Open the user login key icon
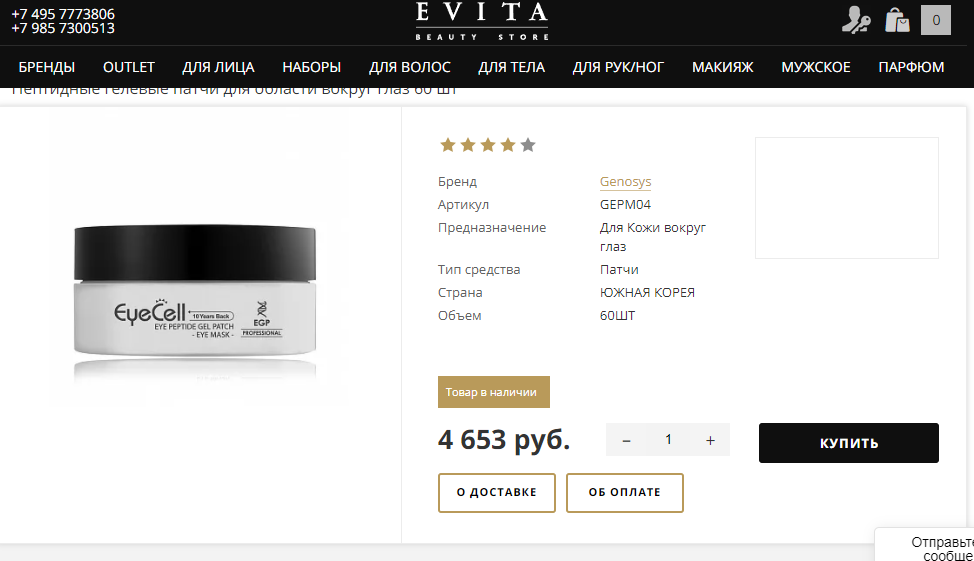Viewport: 974px width, 561px height. (x=856, y=21)
